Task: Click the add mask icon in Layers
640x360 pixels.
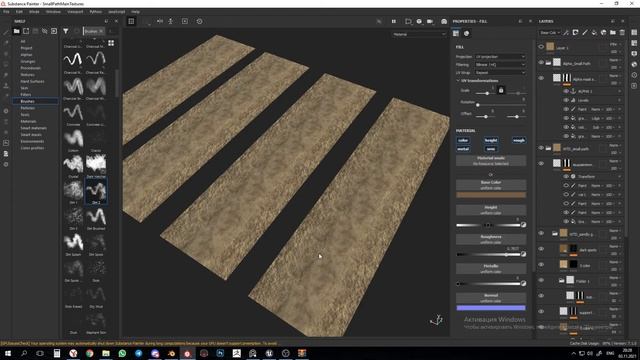Action: 576,33
